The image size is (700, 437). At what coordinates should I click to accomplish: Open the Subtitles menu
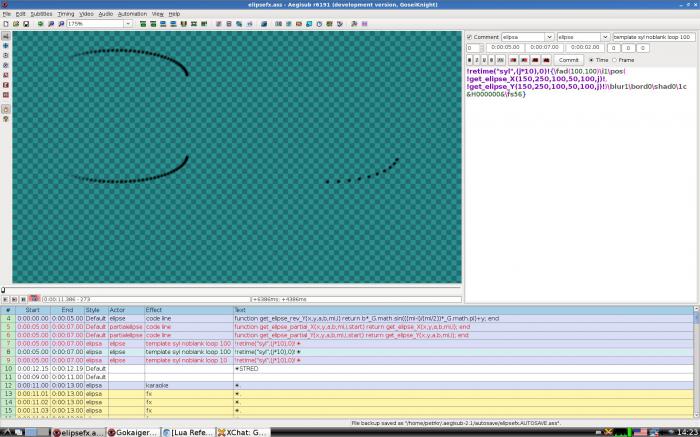tap(41, 14)
